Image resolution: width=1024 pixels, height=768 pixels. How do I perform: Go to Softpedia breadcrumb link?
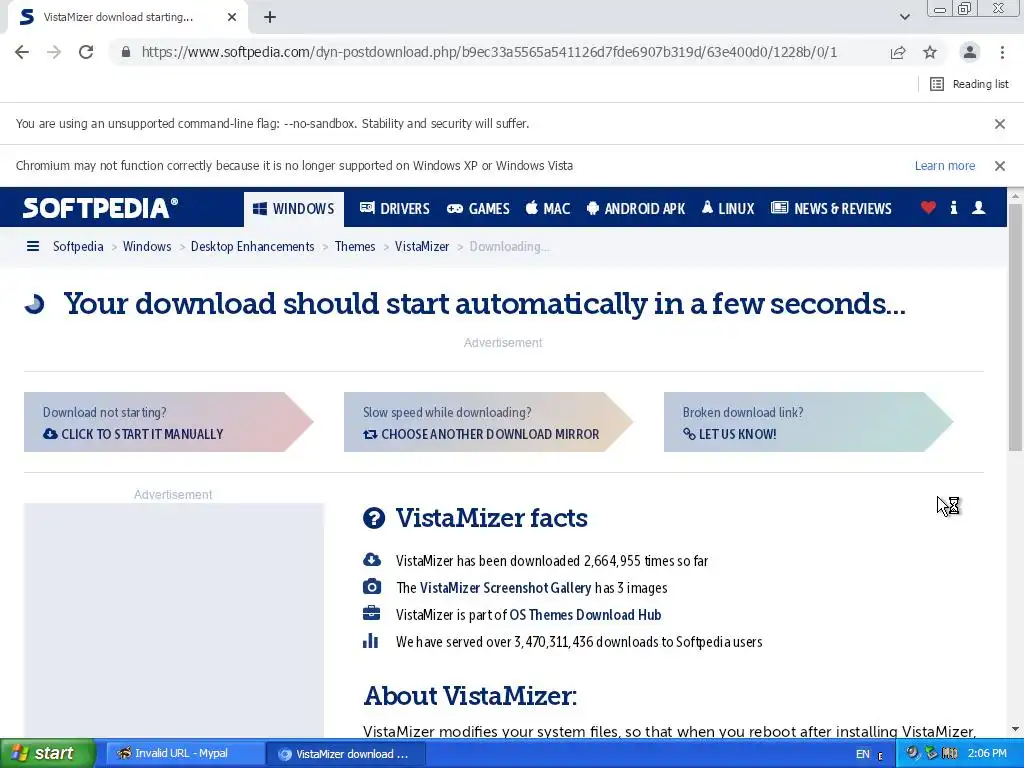[x=78, y=247]
